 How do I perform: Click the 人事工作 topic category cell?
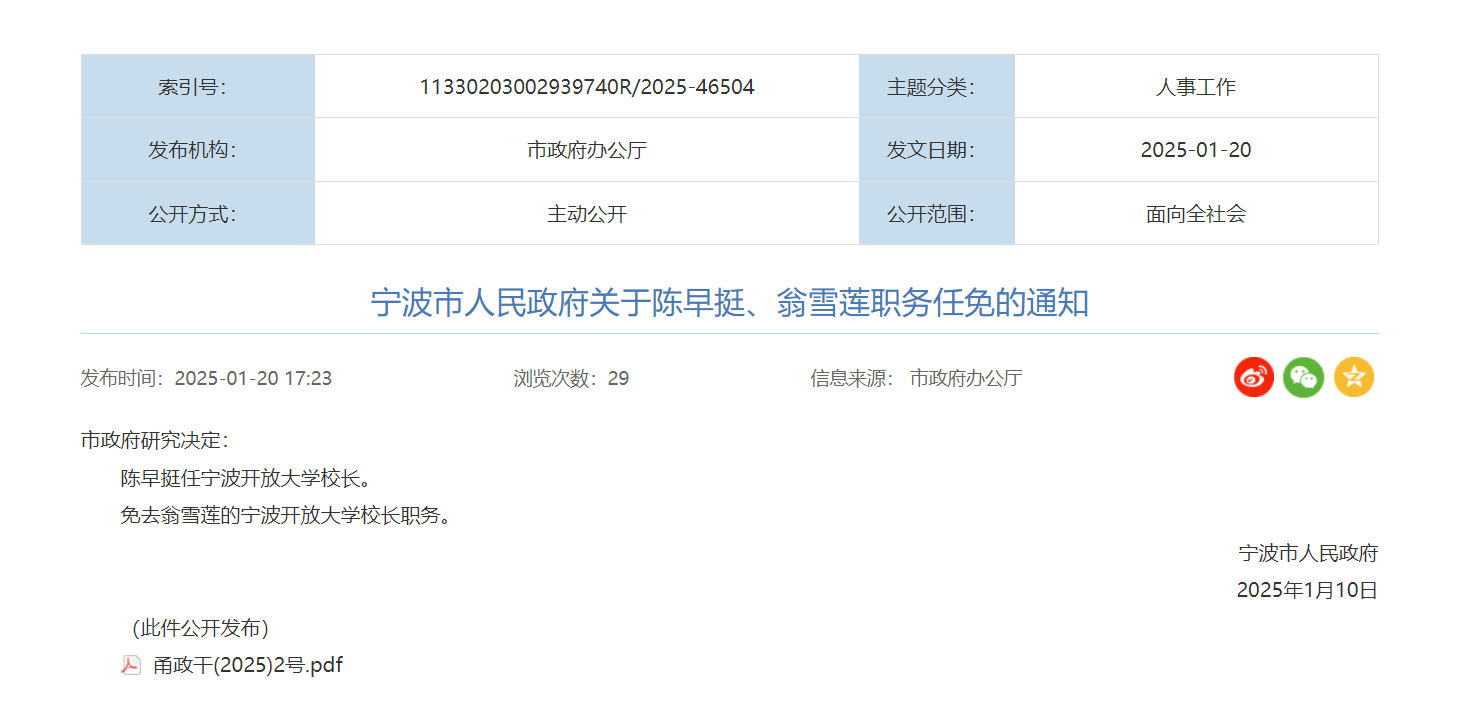point(1196,87)
